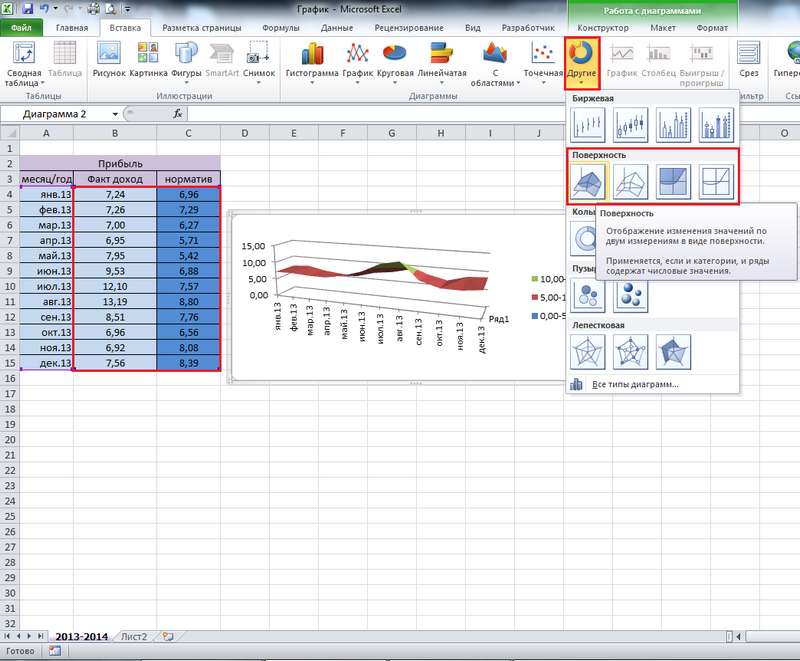Click the Name Box showing Диаграмма 2

[x=56, y=114]
